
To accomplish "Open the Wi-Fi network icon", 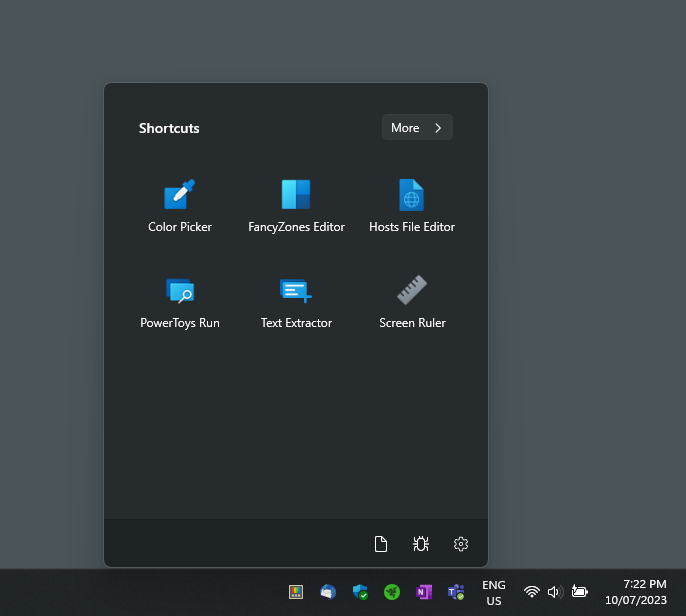I will click(x=532, y=592).
